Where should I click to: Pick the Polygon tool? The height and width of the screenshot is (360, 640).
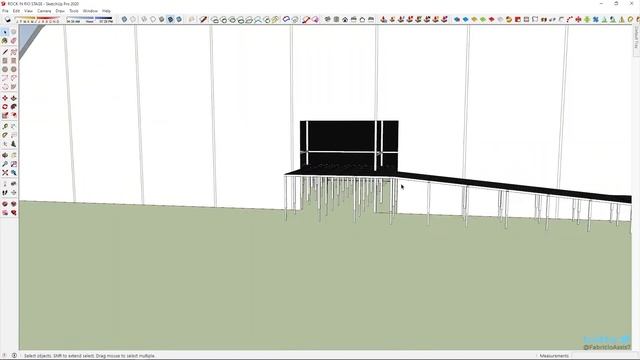point(13,69)
